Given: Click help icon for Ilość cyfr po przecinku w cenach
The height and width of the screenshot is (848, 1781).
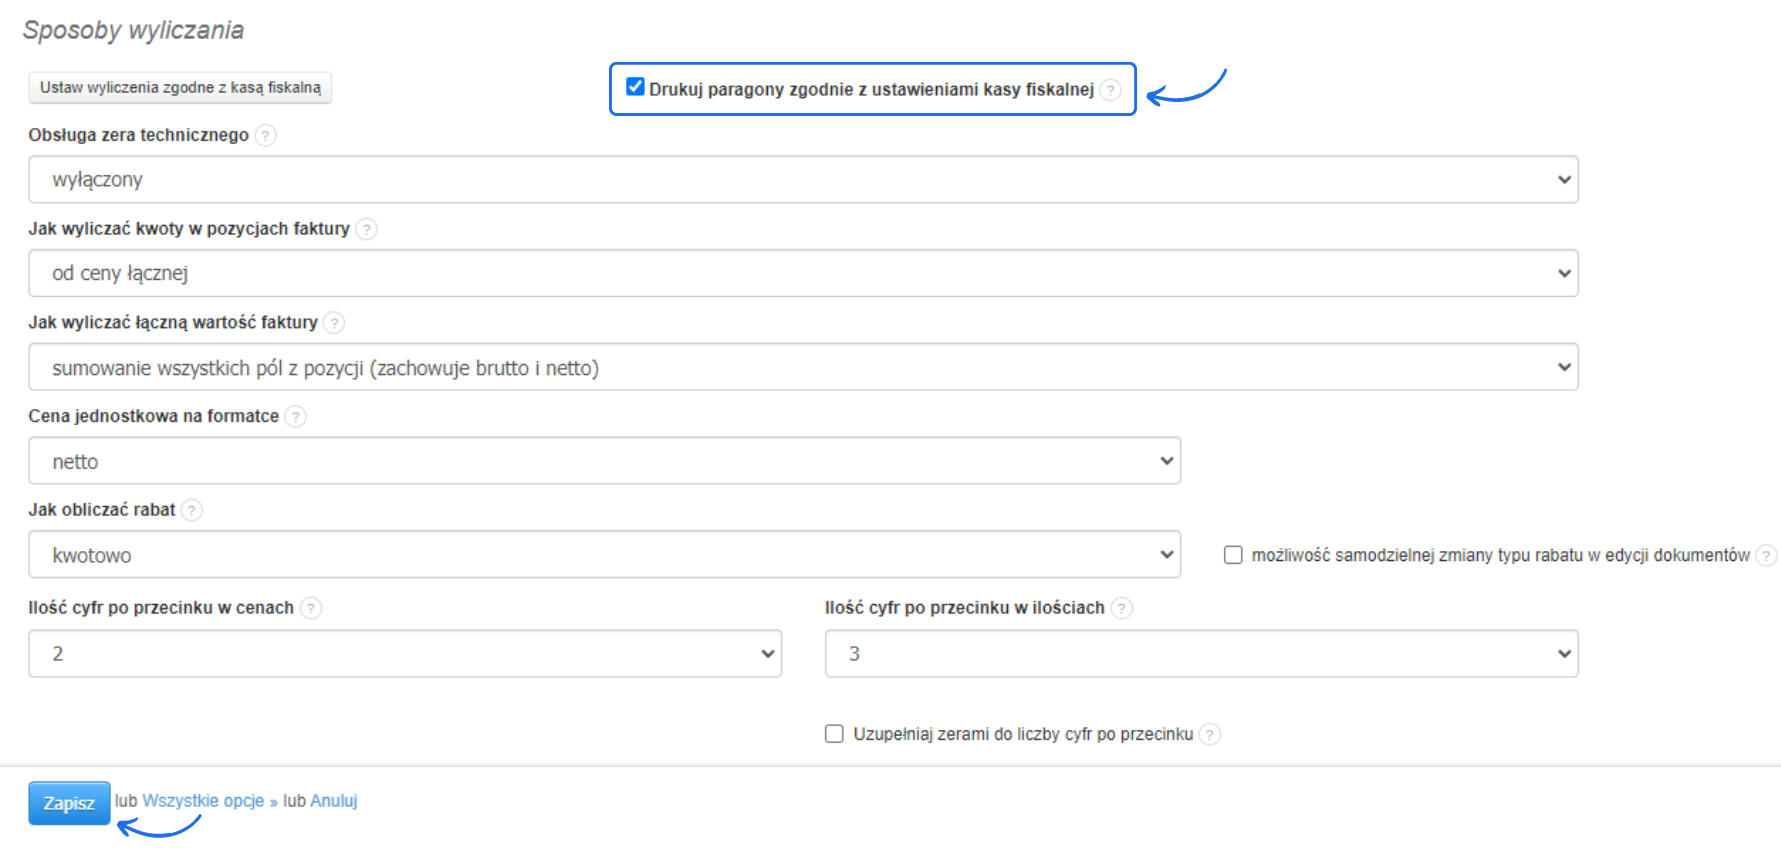Looking at the screenshot, I should [311, 608].
